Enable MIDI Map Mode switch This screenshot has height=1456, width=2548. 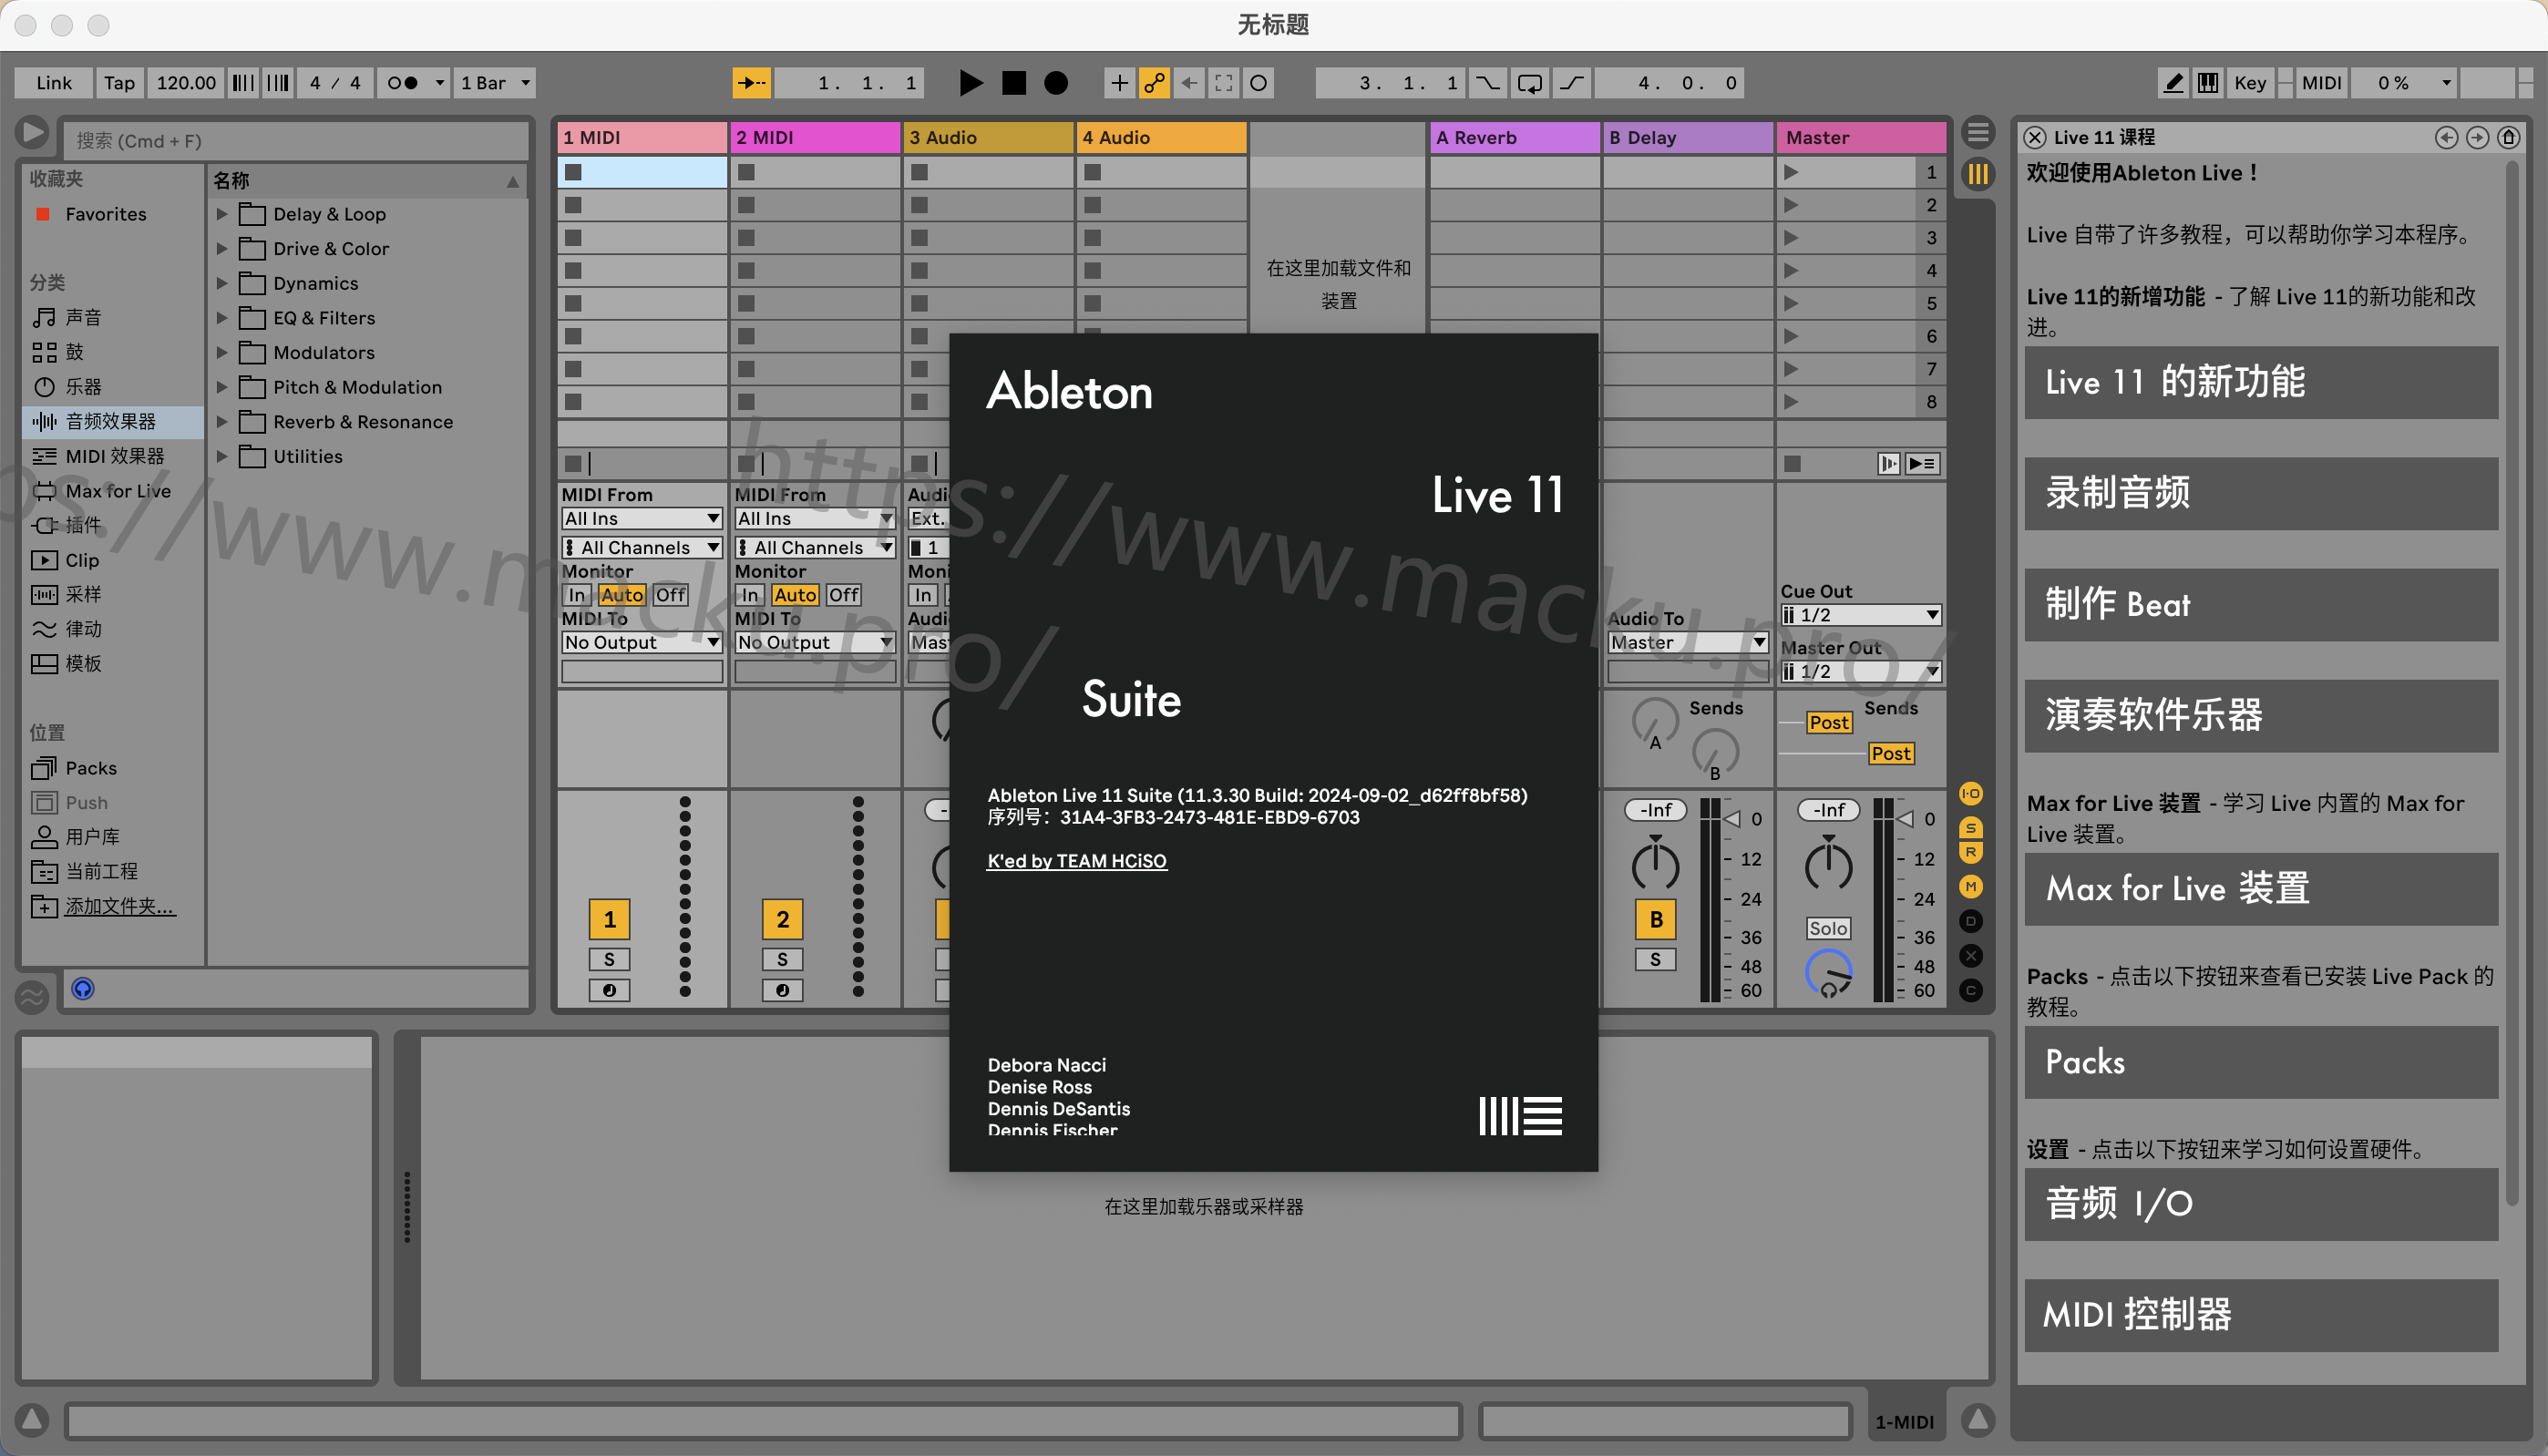pyautogui.click(x=2321, y=83)
